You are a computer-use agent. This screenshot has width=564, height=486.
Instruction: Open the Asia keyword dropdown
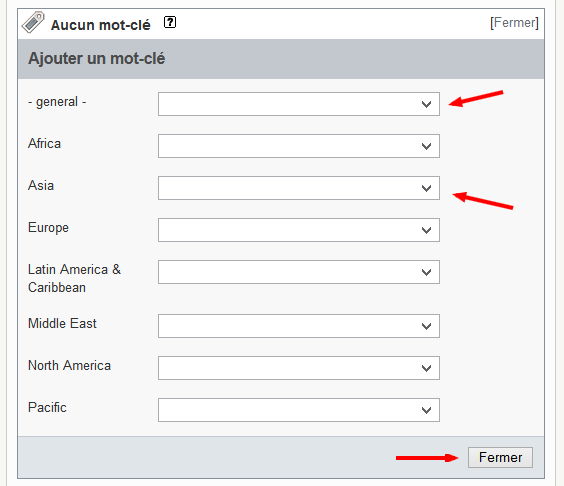299,188
